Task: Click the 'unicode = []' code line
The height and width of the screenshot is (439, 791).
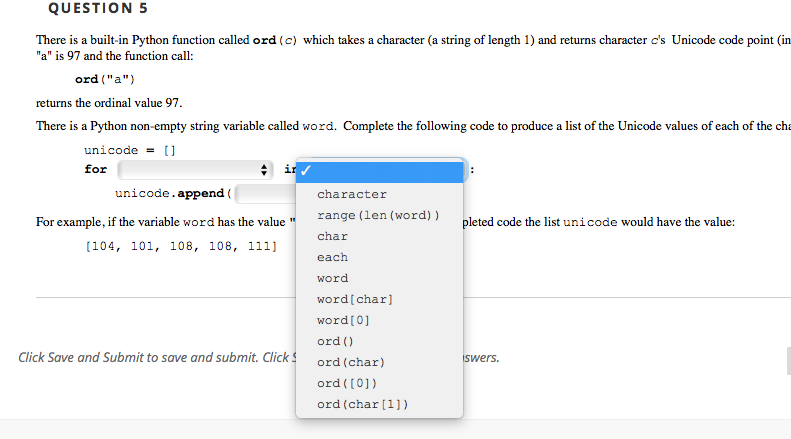Action: pos(130,150)
